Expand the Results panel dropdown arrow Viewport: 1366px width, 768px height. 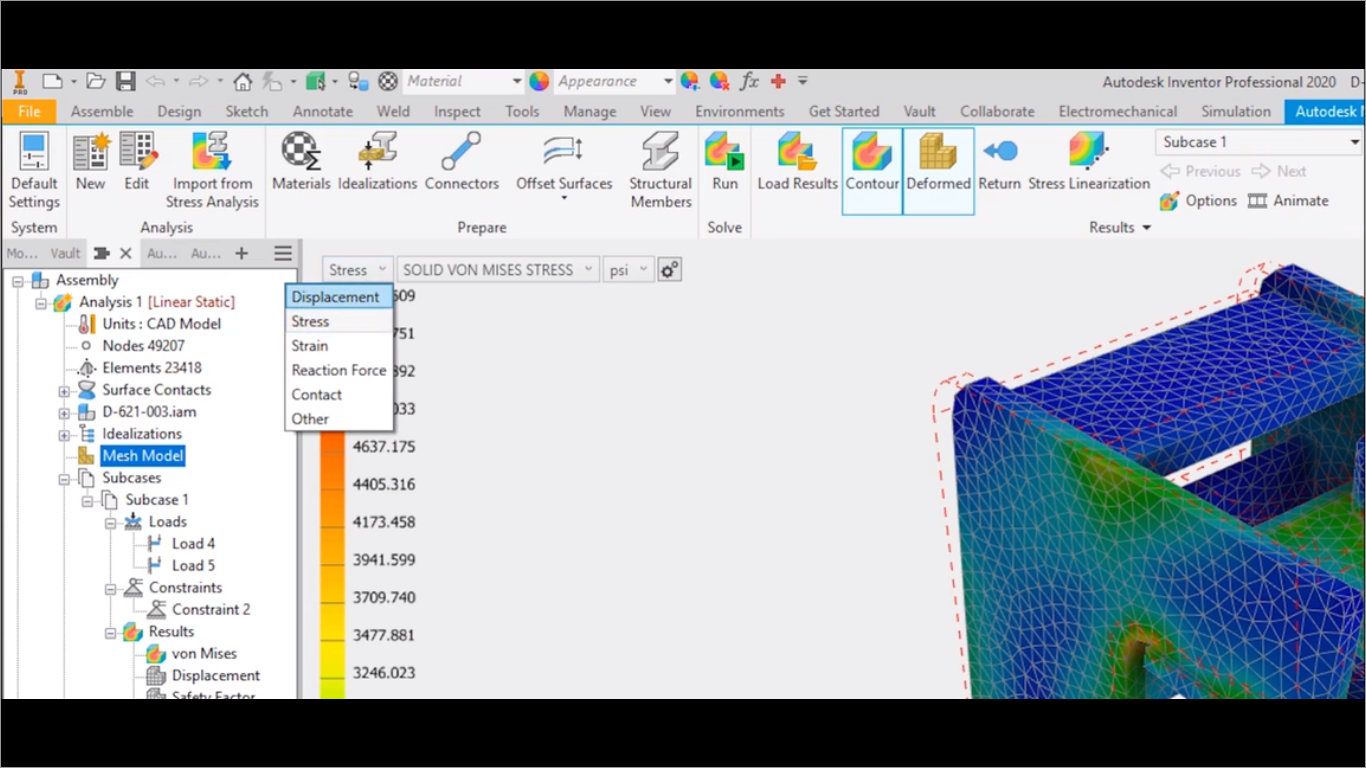(1146, 228)
